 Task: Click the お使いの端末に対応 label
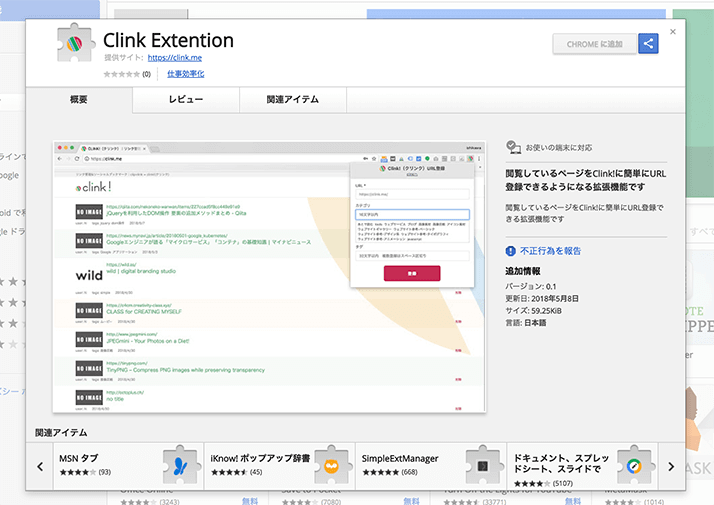559,148
